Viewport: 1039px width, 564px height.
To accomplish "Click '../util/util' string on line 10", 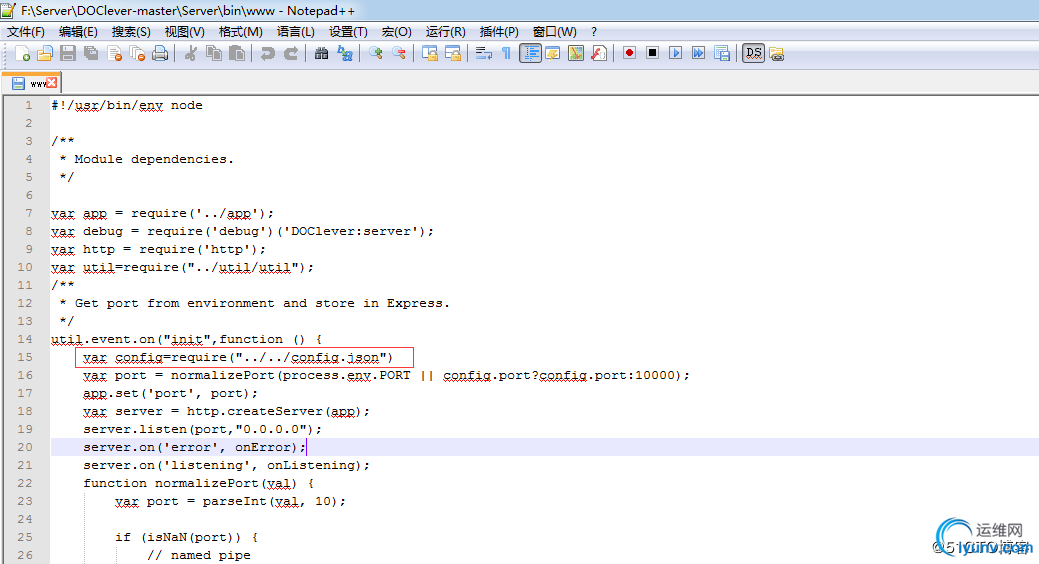I will [243, 268].
